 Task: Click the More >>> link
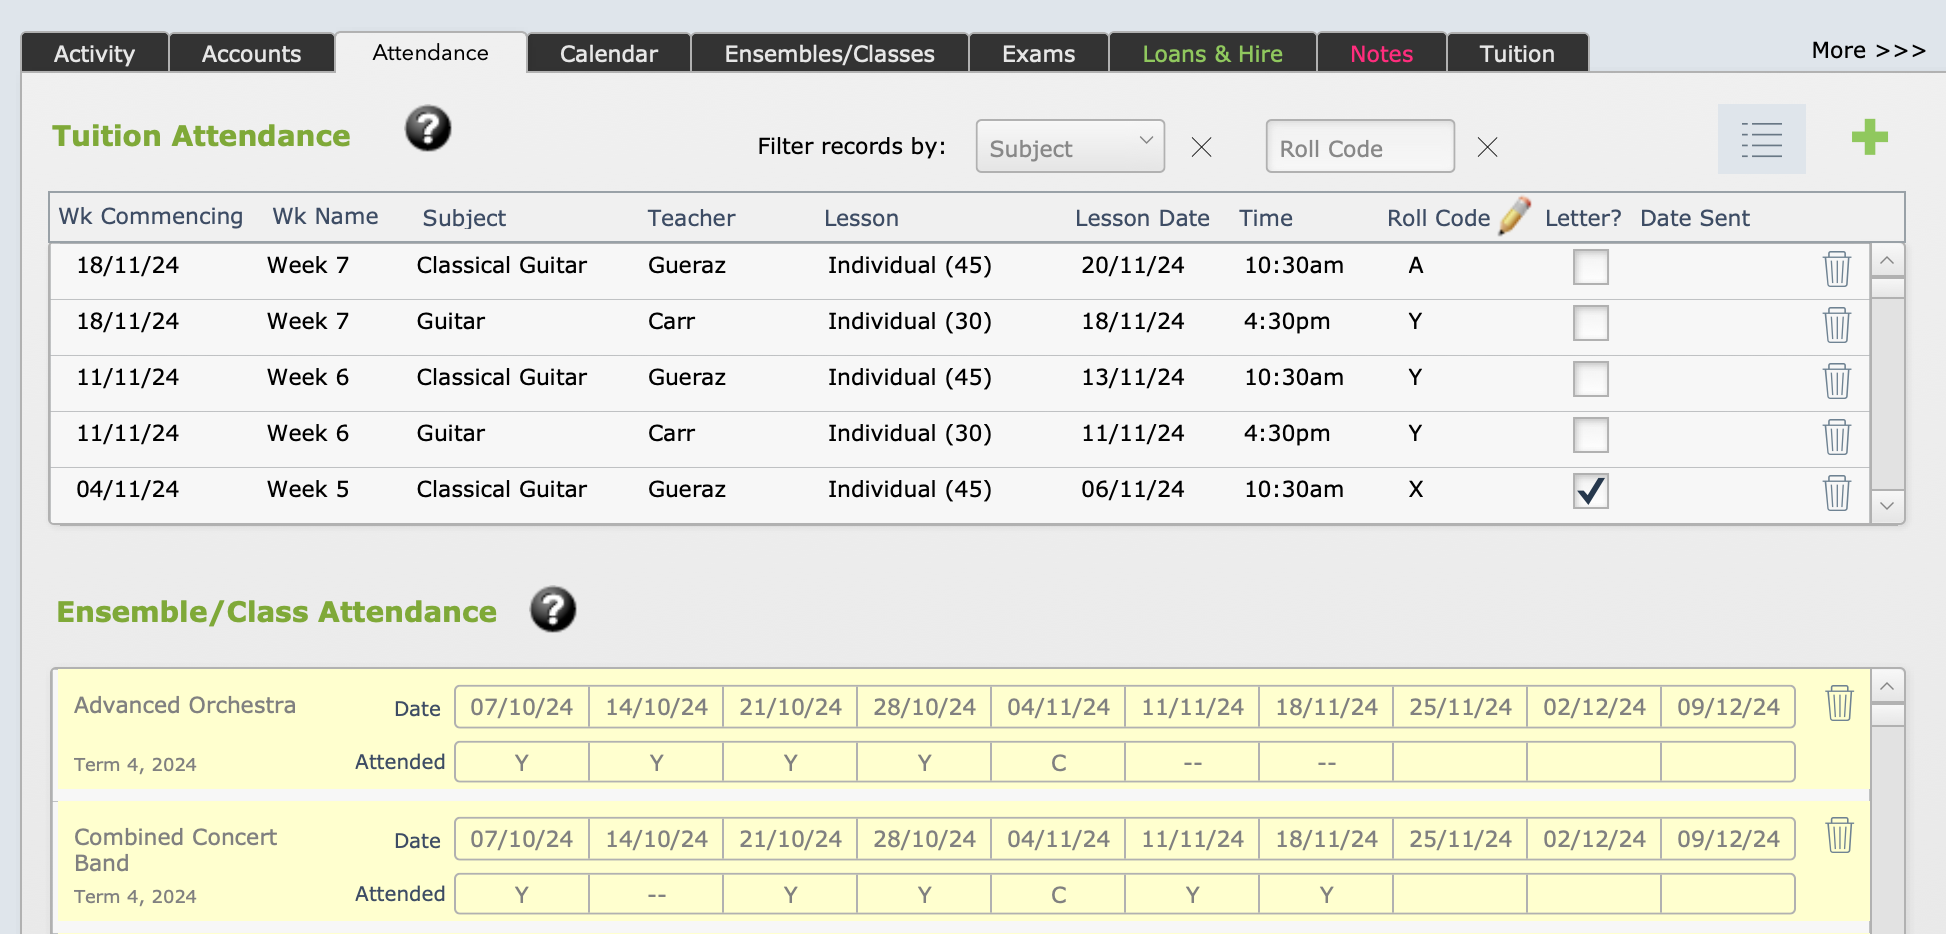pos(1867,49)
